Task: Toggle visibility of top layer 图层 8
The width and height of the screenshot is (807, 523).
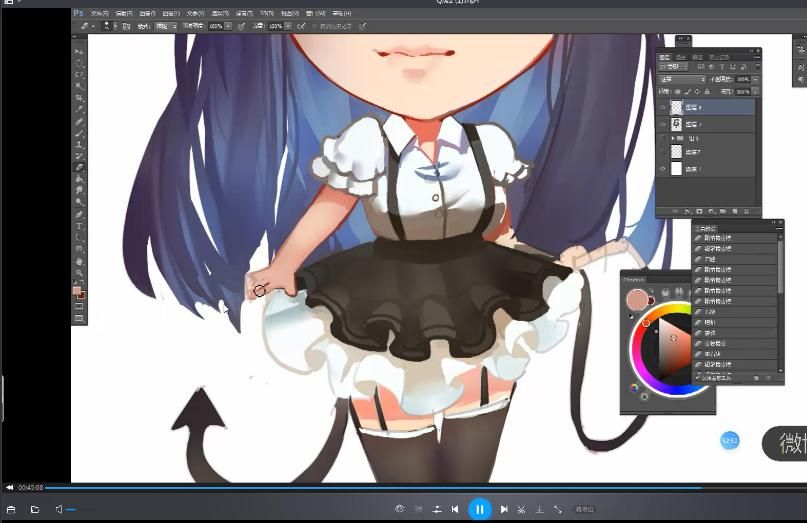Action: click(662, 107)
